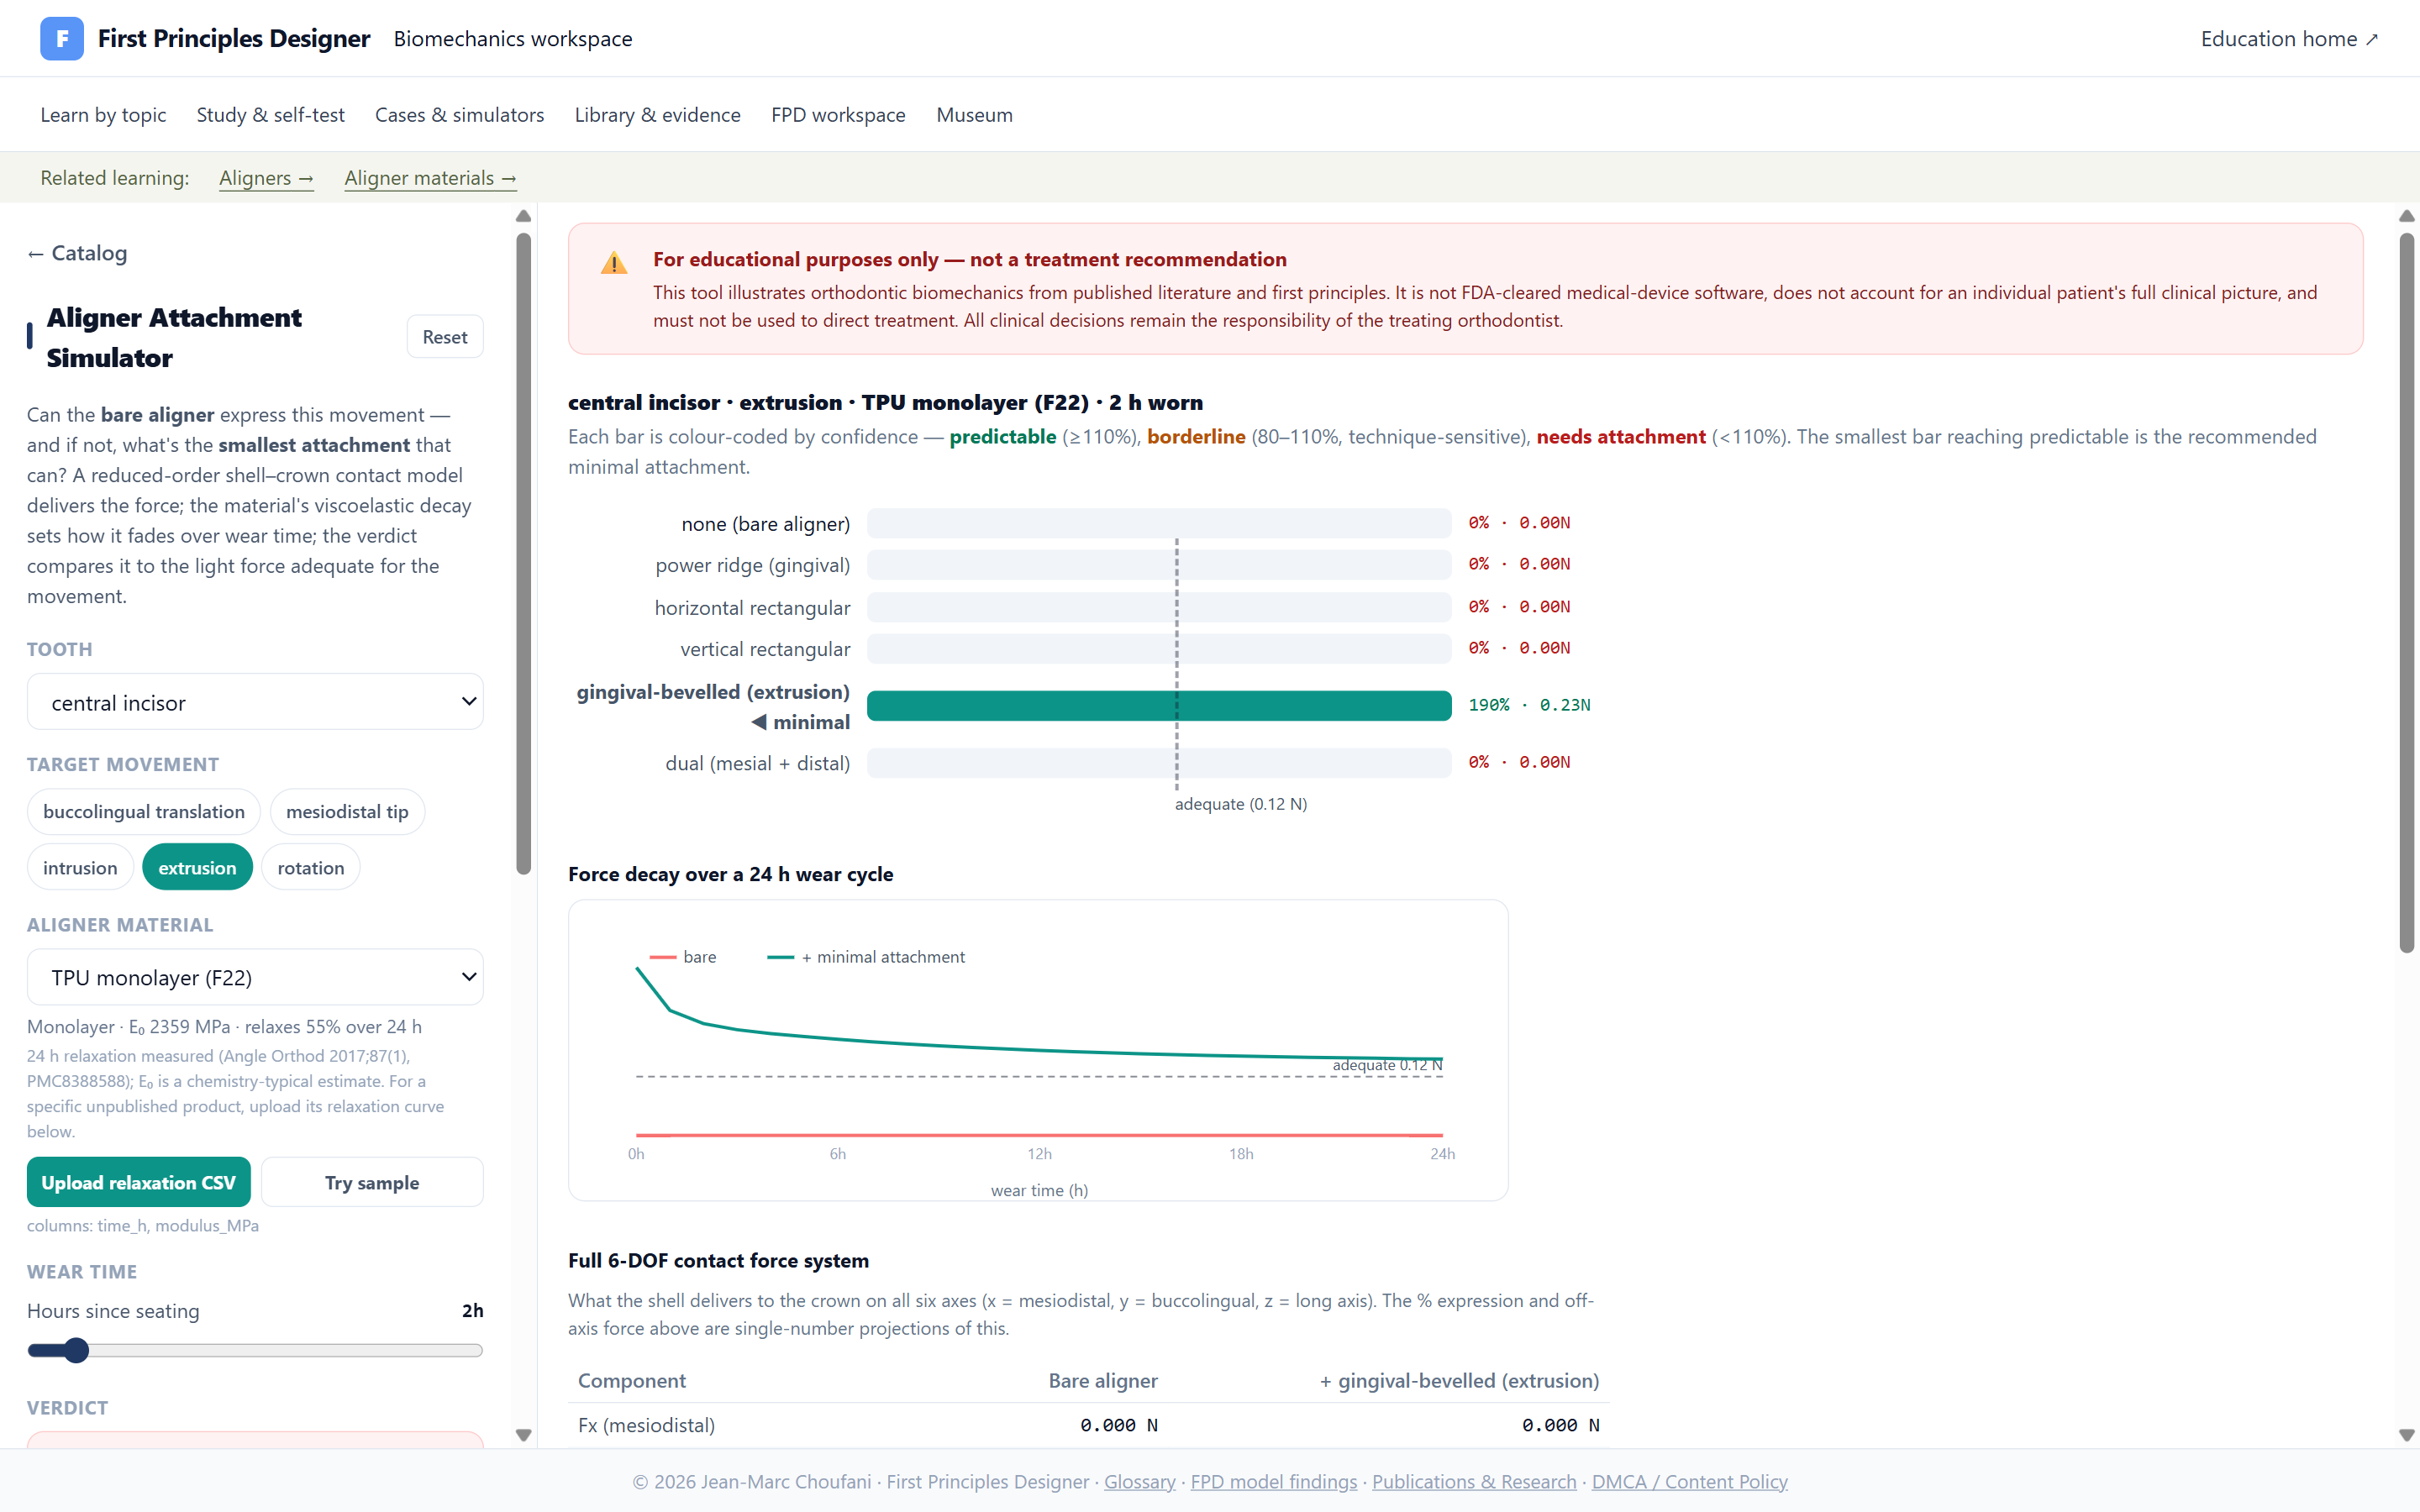Screen dimensions: 2420x1512
Task: Click the Reset button
Action: tap(445, 337)
